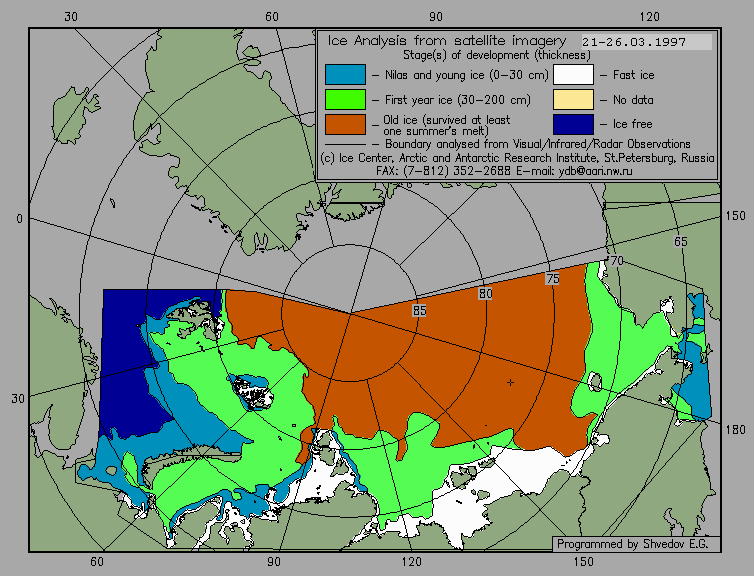754x576 pixels.
Task: Click the 75 latitude circle label
Action: point(553,278)
